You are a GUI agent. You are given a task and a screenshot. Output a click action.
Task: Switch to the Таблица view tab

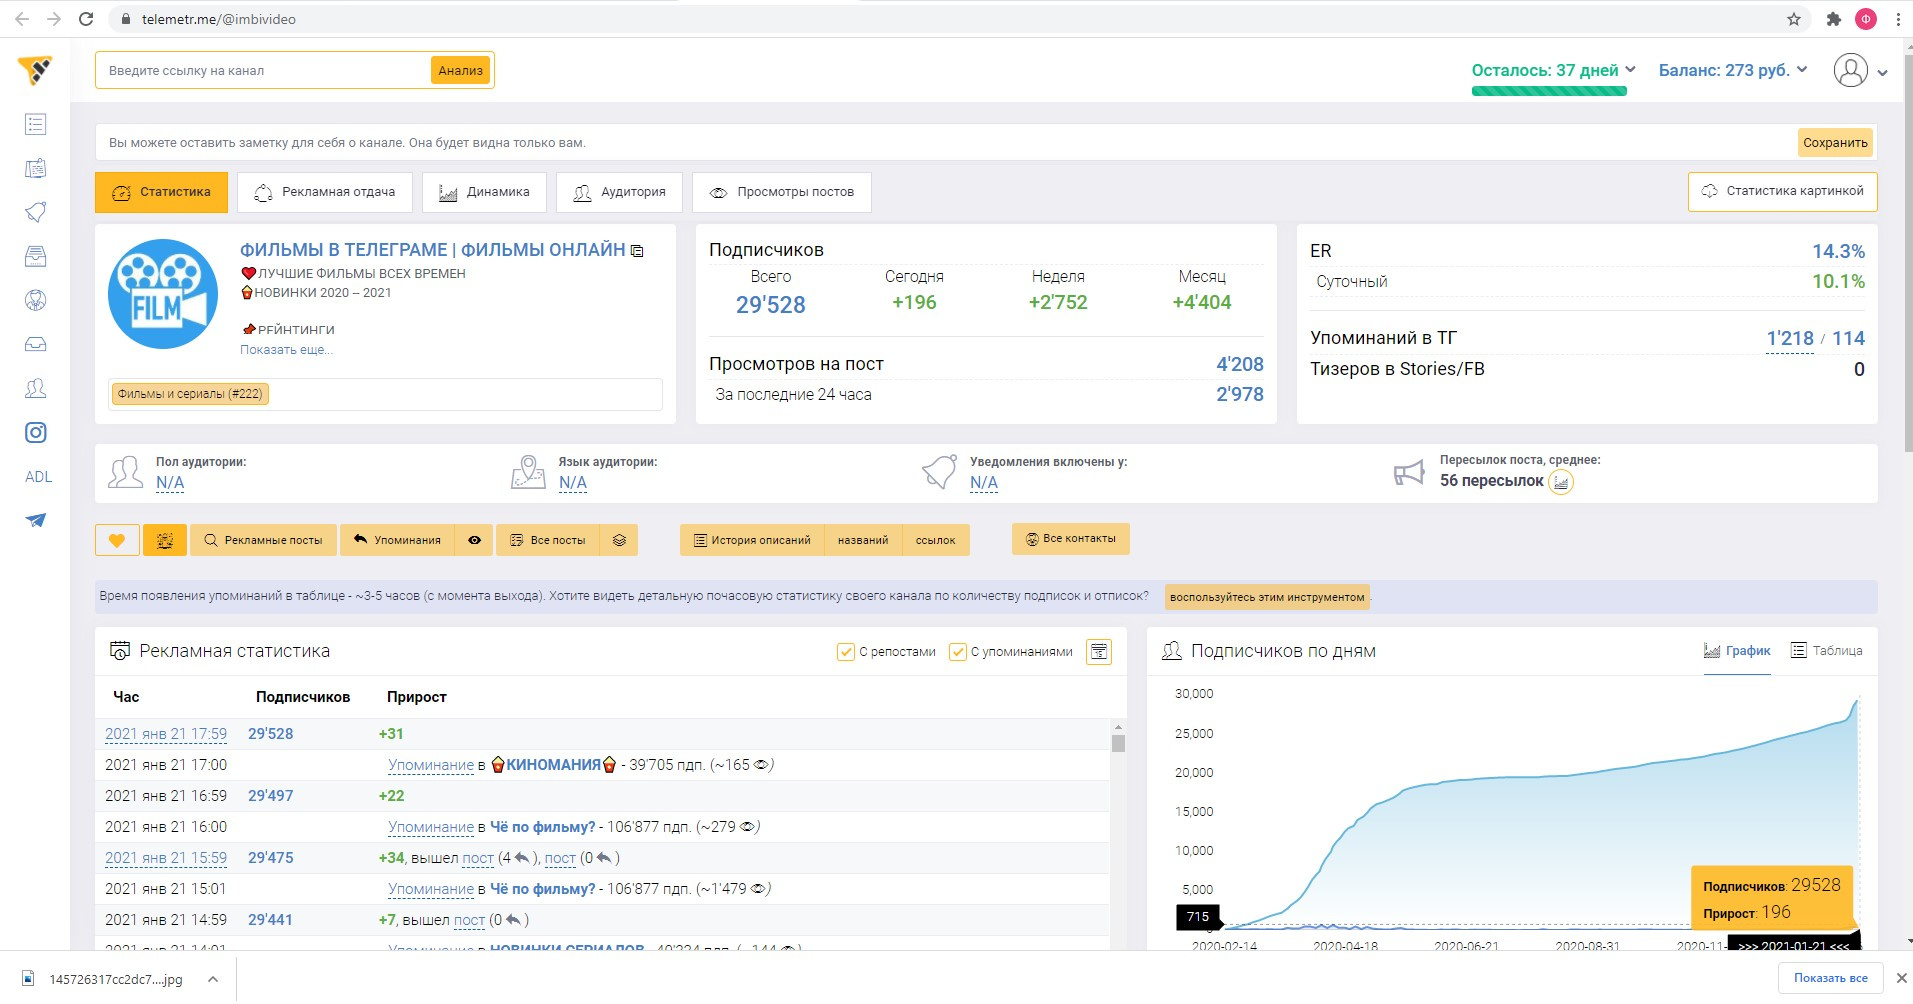coord(1826,651)
